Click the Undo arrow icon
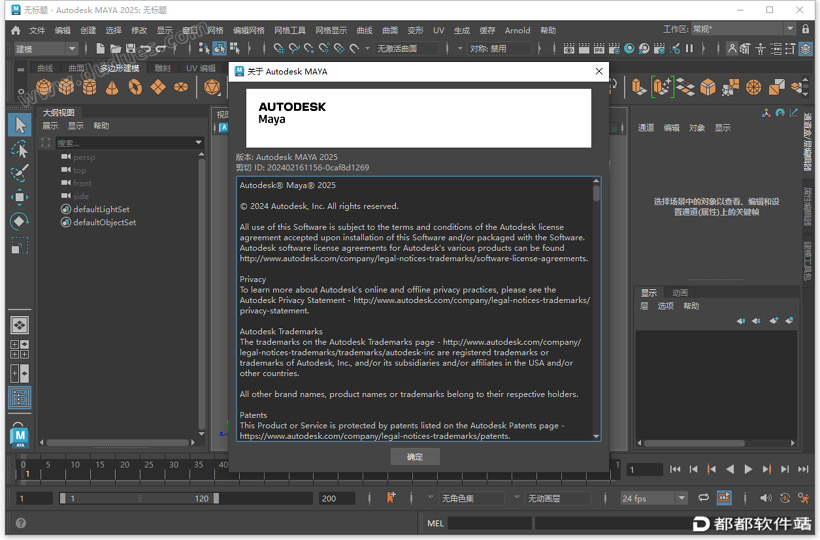 pos(145,49)
